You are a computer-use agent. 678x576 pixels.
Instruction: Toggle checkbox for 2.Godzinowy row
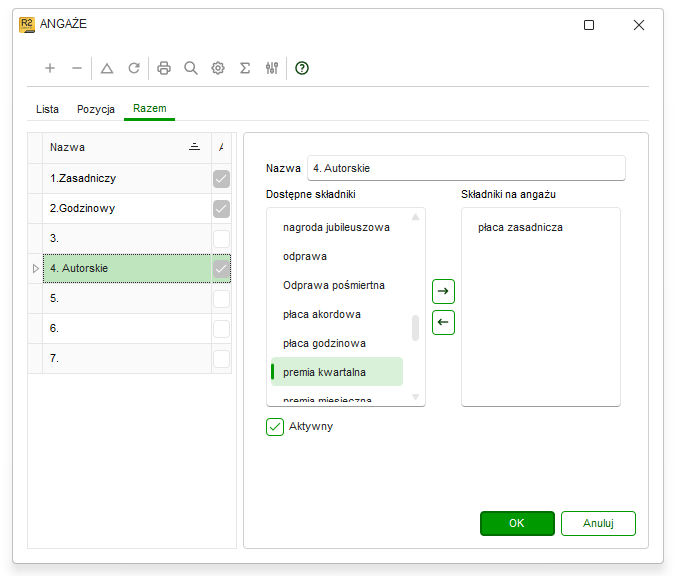tap(221, 209)
